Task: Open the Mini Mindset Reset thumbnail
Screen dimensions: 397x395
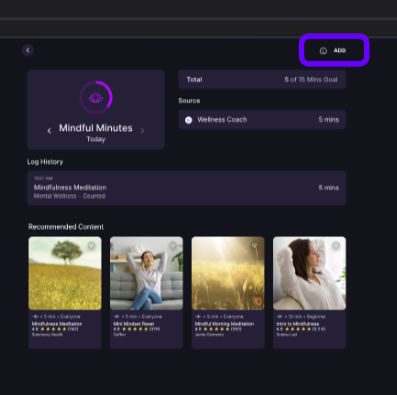Action: tap(146, 273)
